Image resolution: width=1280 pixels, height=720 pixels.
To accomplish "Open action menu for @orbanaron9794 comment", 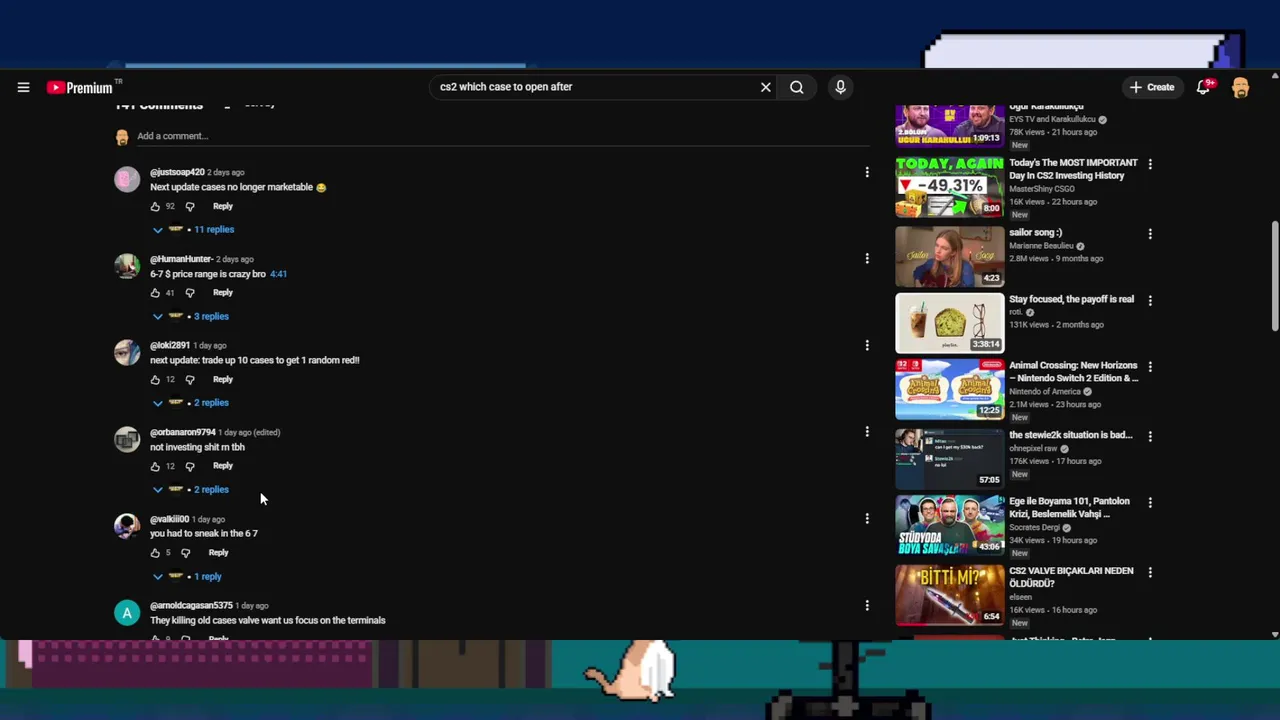I will click(x=867, y=432).
